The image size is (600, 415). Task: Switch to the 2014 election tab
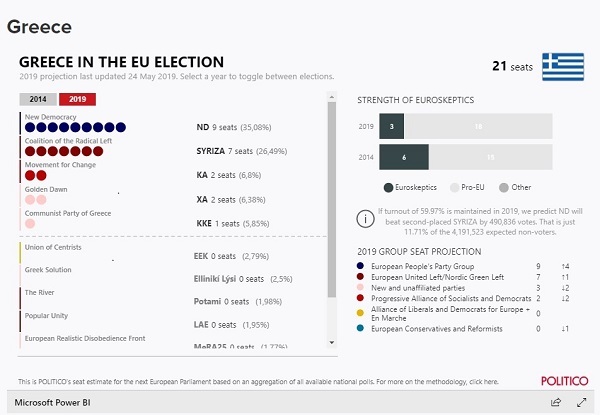[x=38, y=99]
